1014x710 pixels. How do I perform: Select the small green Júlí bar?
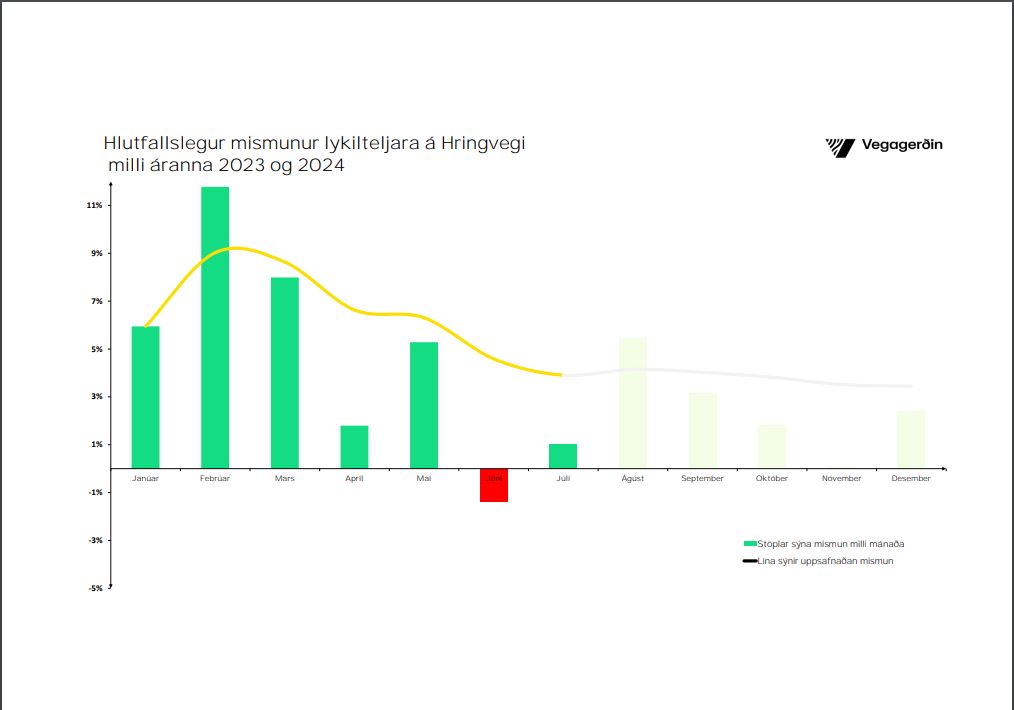[563, 456]
